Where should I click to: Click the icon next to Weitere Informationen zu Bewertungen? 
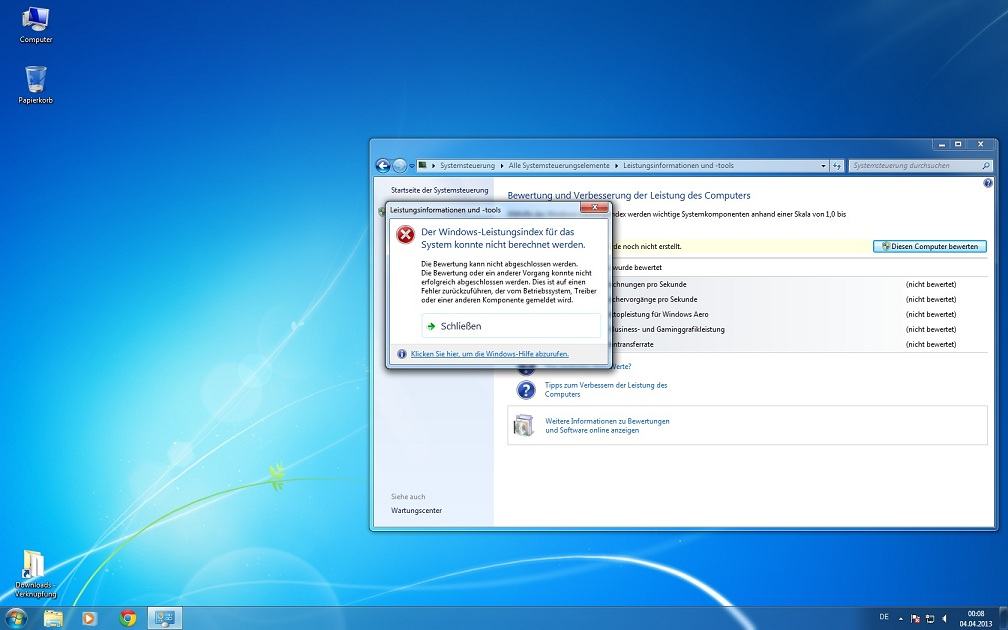(524, 426)
